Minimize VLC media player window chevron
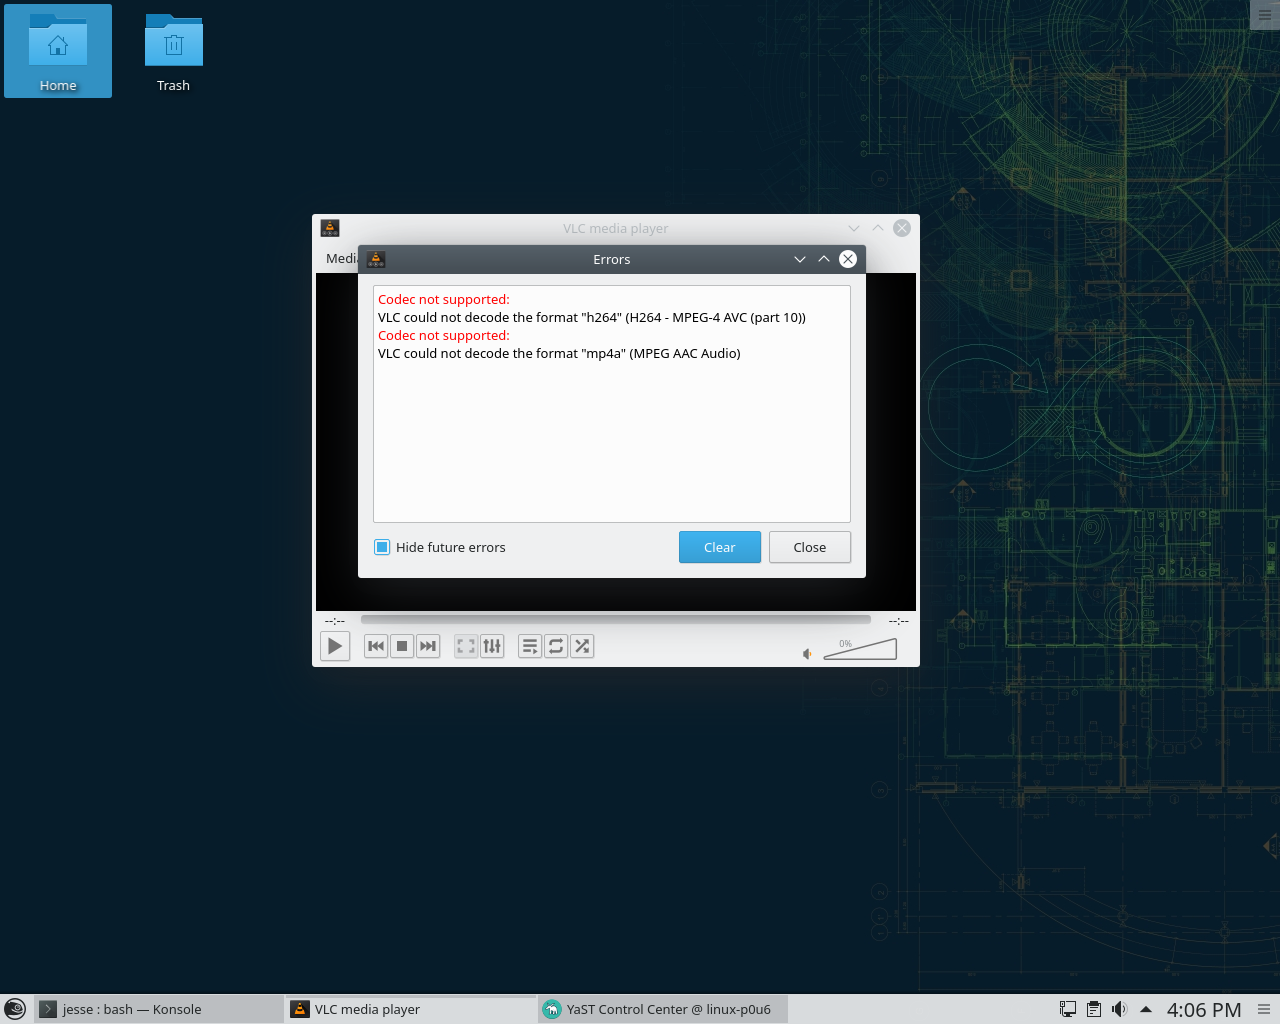This screenshot has width=1280, height=1024. (854, 228)
